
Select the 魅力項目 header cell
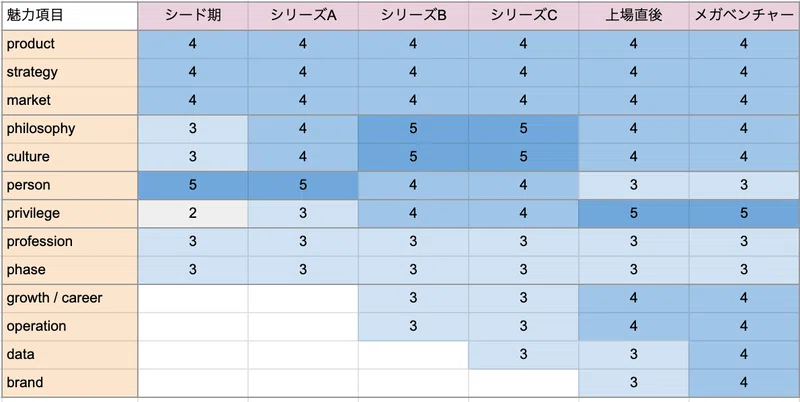pos(69,15)
